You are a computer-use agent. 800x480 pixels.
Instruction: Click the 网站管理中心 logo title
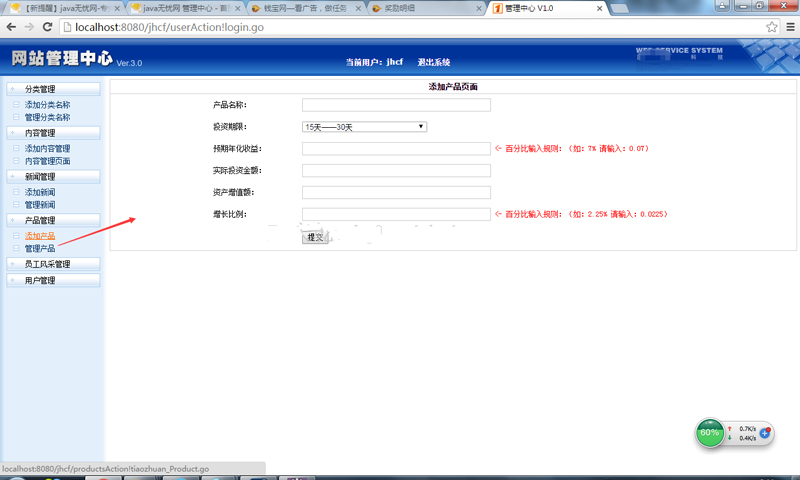pyautogui.click(x=62, y=58)
